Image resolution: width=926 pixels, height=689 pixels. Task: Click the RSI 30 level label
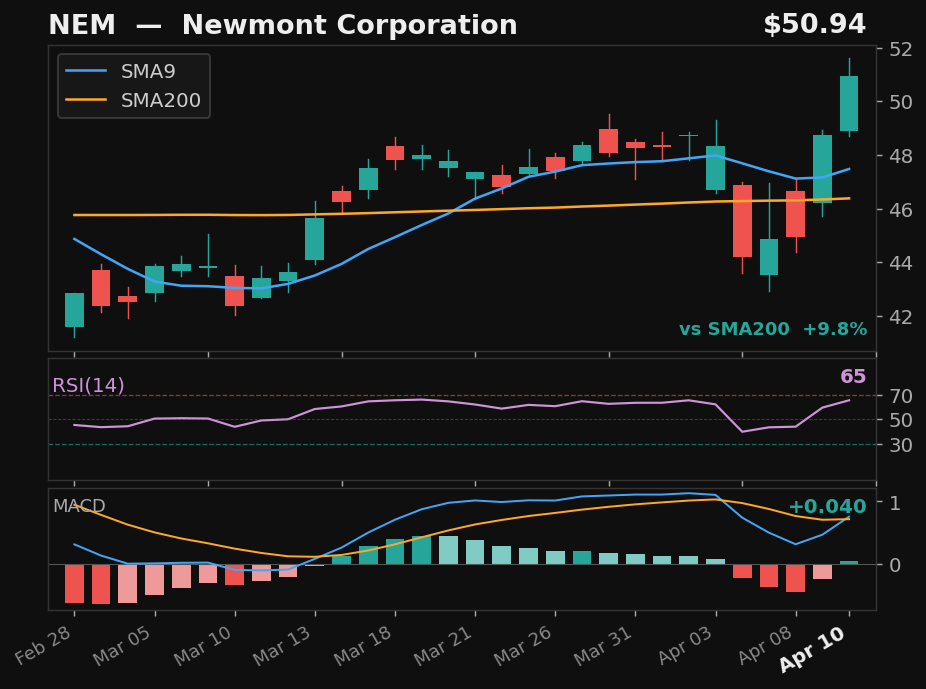point(901,445)
